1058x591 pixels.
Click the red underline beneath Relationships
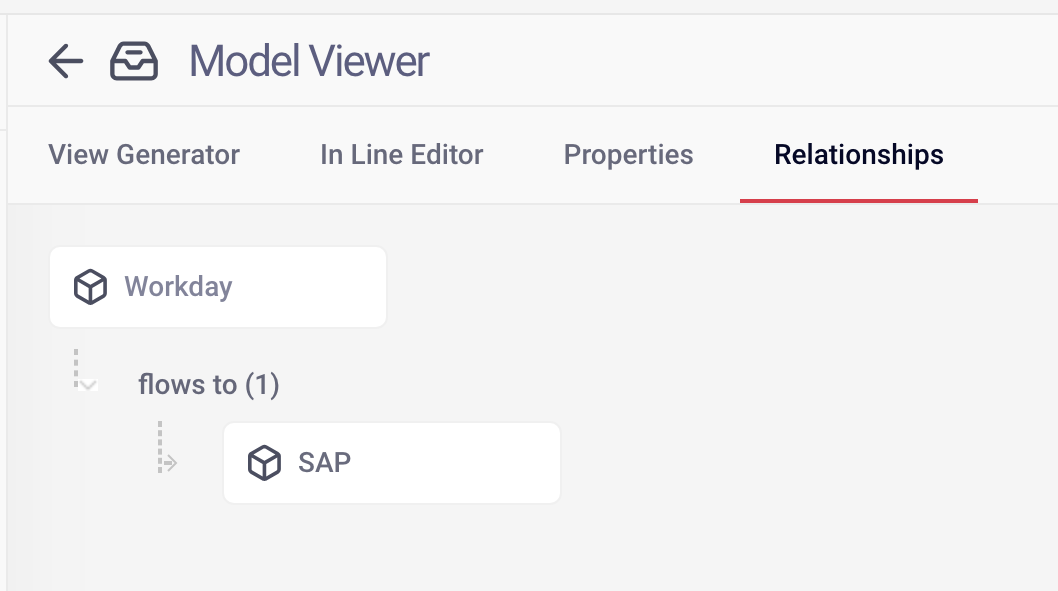pos(858,200)
